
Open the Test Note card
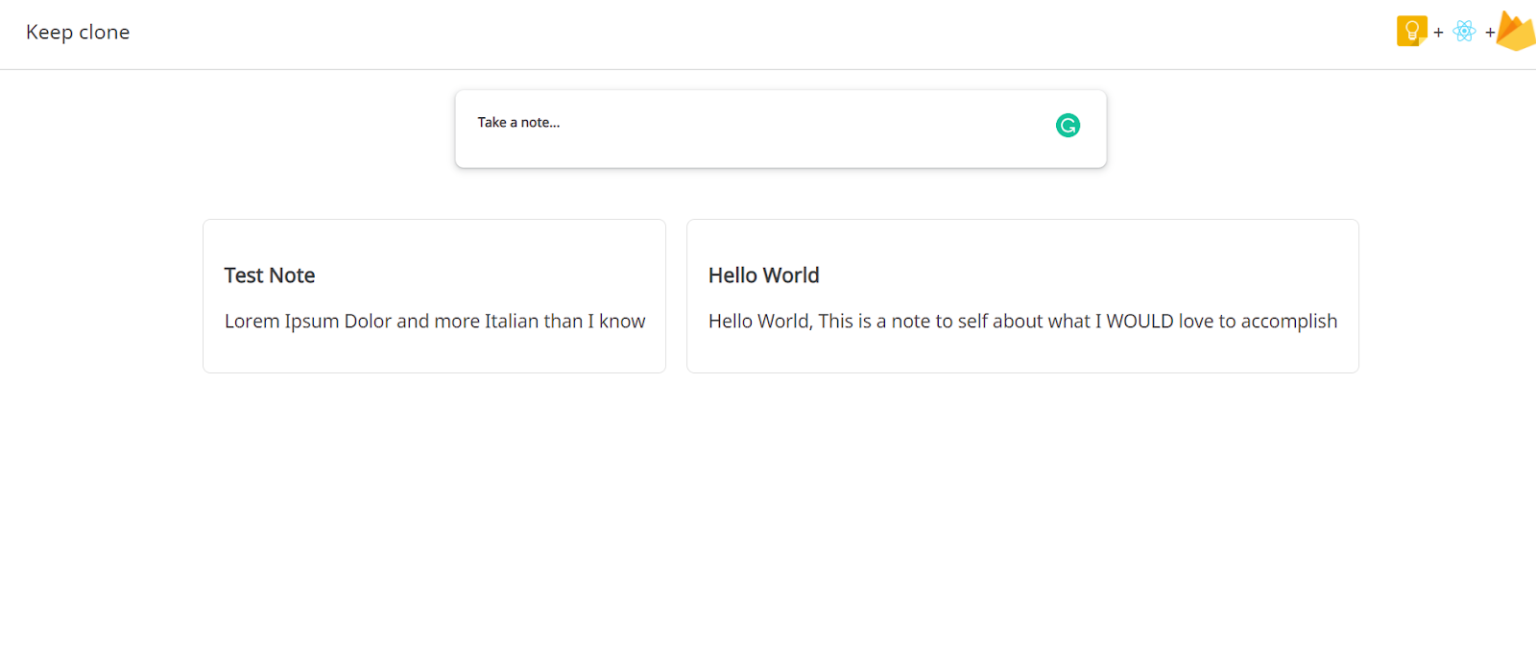click(434, 296)
